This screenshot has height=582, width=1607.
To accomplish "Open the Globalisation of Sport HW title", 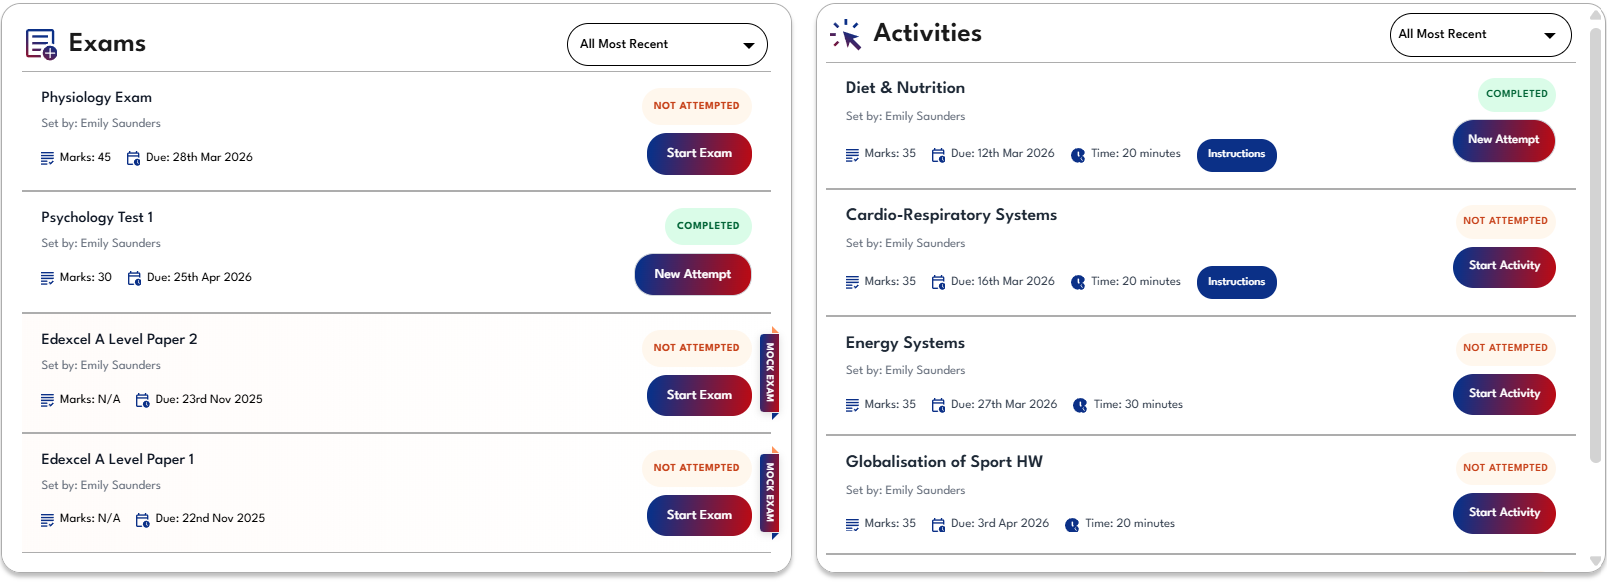I will pyautogui.click(x=944, y=462).
